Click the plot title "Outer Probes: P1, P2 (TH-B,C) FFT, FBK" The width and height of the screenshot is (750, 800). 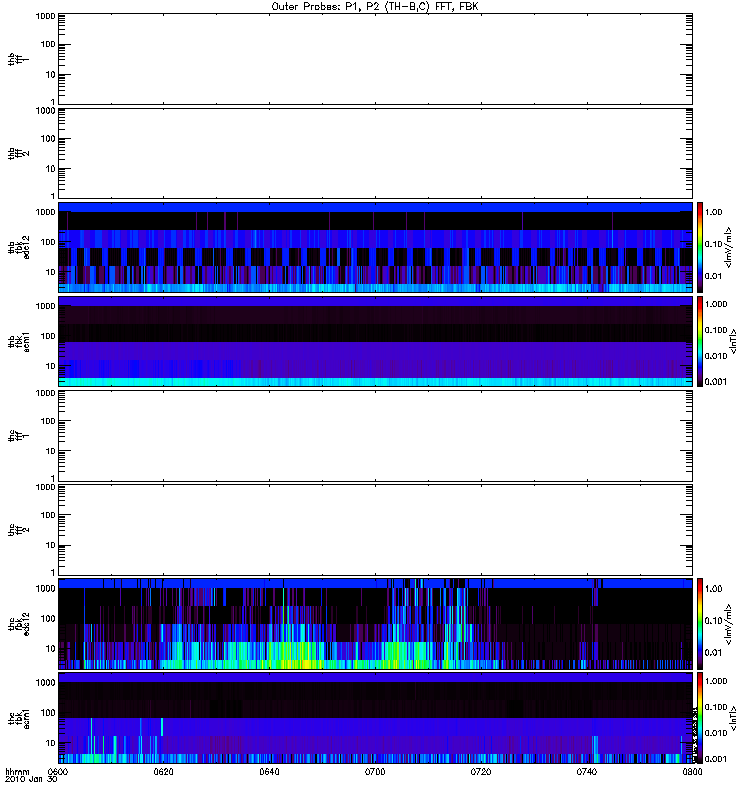click(375, 7)
